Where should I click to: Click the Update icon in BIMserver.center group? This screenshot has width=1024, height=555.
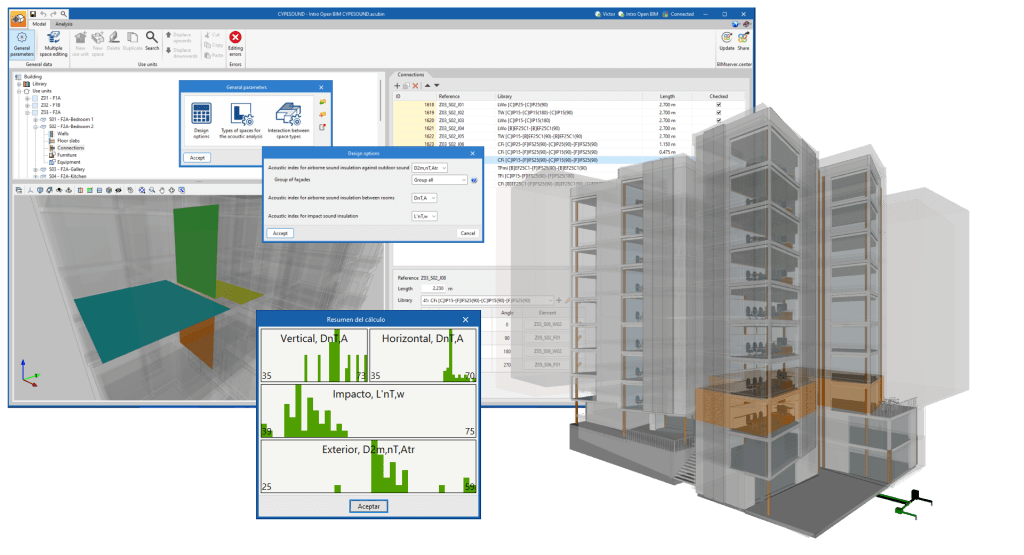pos(726,41)
